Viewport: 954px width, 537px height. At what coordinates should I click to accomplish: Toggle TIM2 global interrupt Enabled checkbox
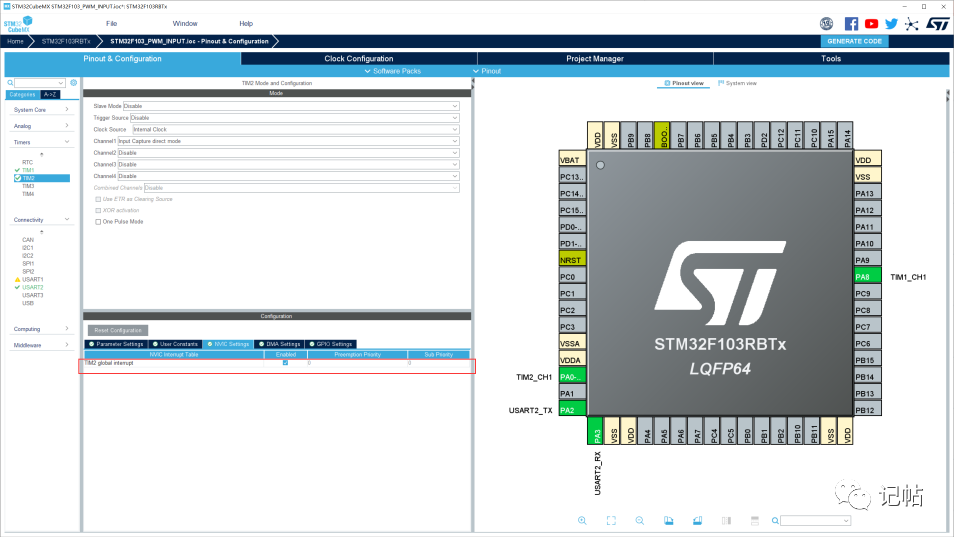285,363
